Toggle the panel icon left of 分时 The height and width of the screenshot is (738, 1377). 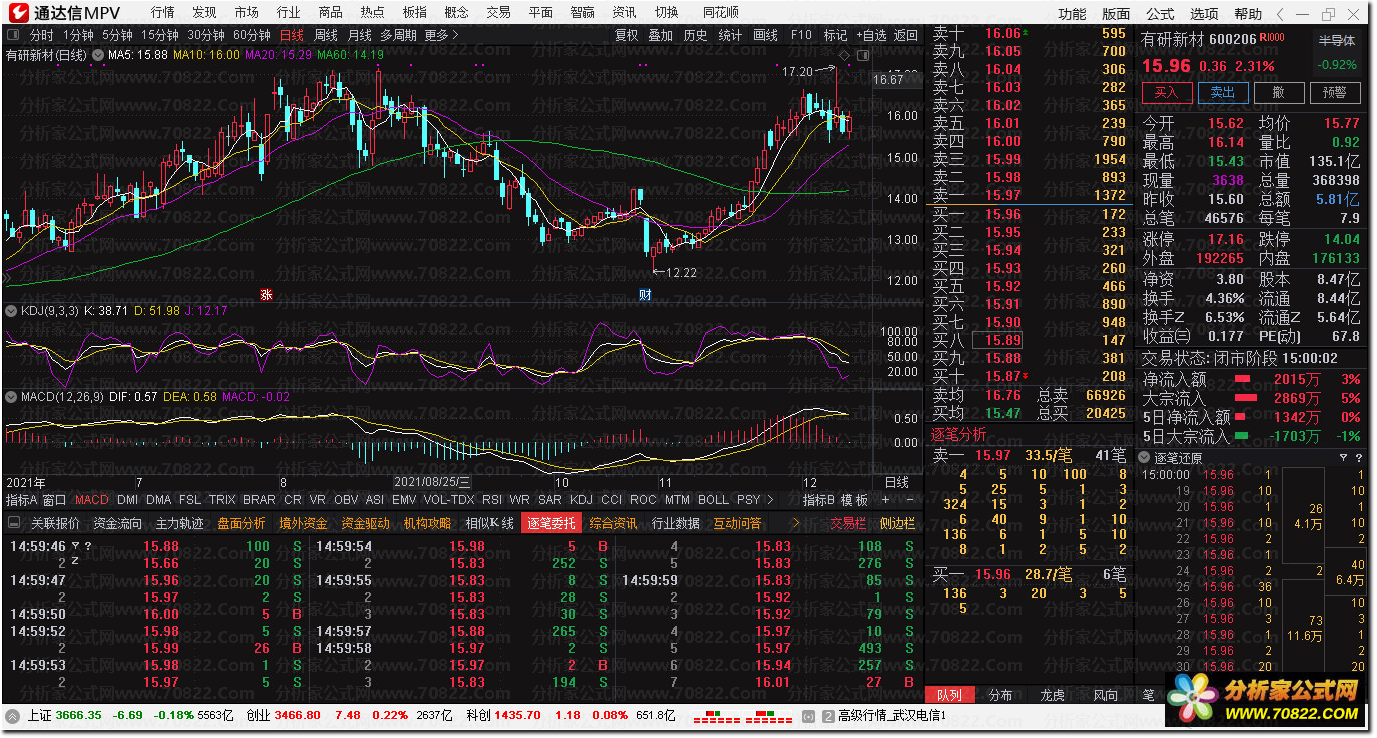click(x=13, y=35)
